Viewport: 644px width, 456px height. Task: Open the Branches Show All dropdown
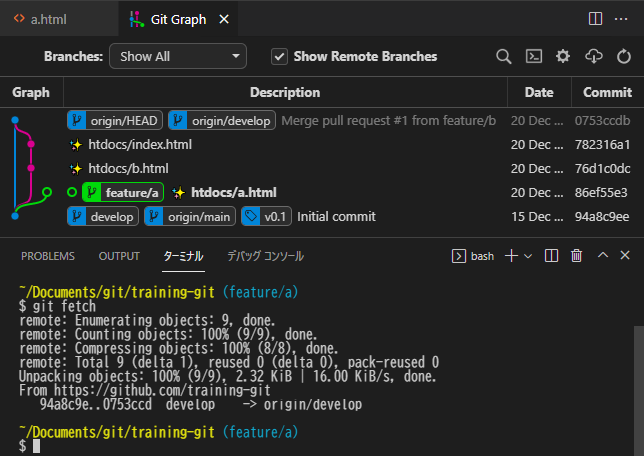coord(178,56)
